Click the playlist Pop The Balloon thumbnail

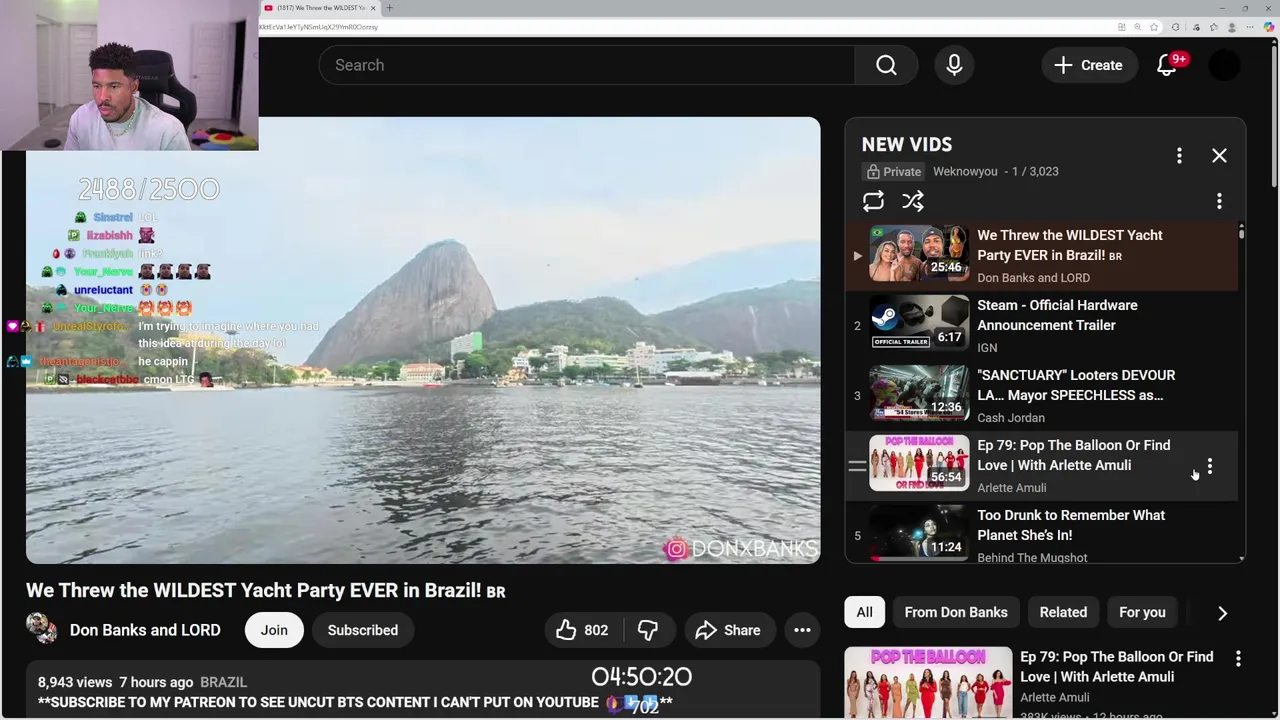(919, 463)
